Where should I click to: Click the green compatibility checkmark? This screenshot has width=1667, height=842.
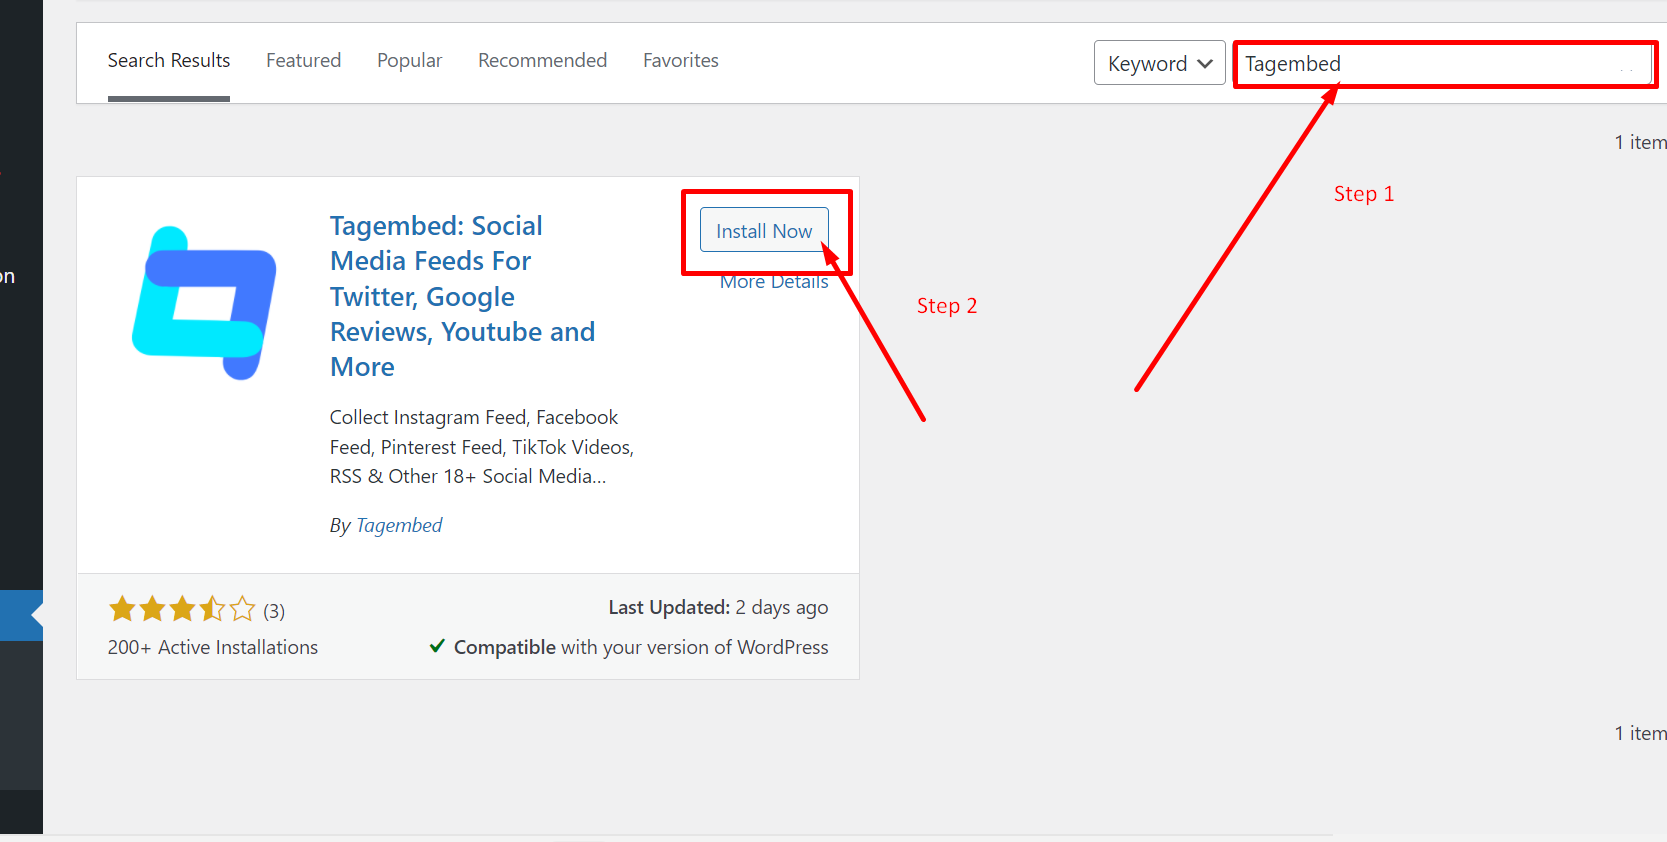437,646
